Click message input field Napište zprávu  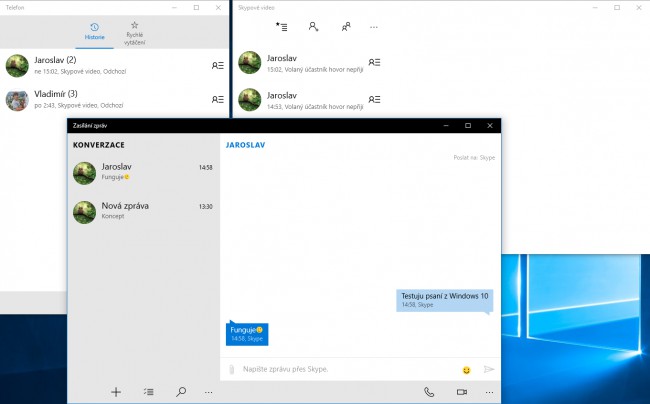point(348,369)
